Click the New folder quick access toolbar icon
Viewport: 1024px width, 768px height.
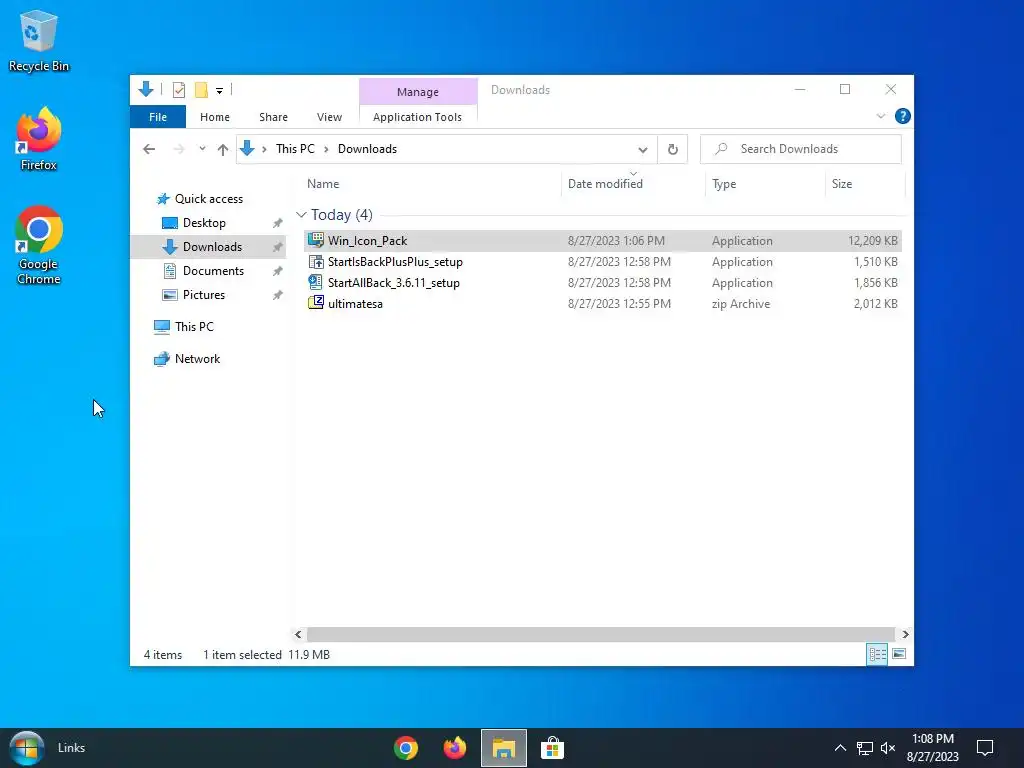[x=201, y=90]
